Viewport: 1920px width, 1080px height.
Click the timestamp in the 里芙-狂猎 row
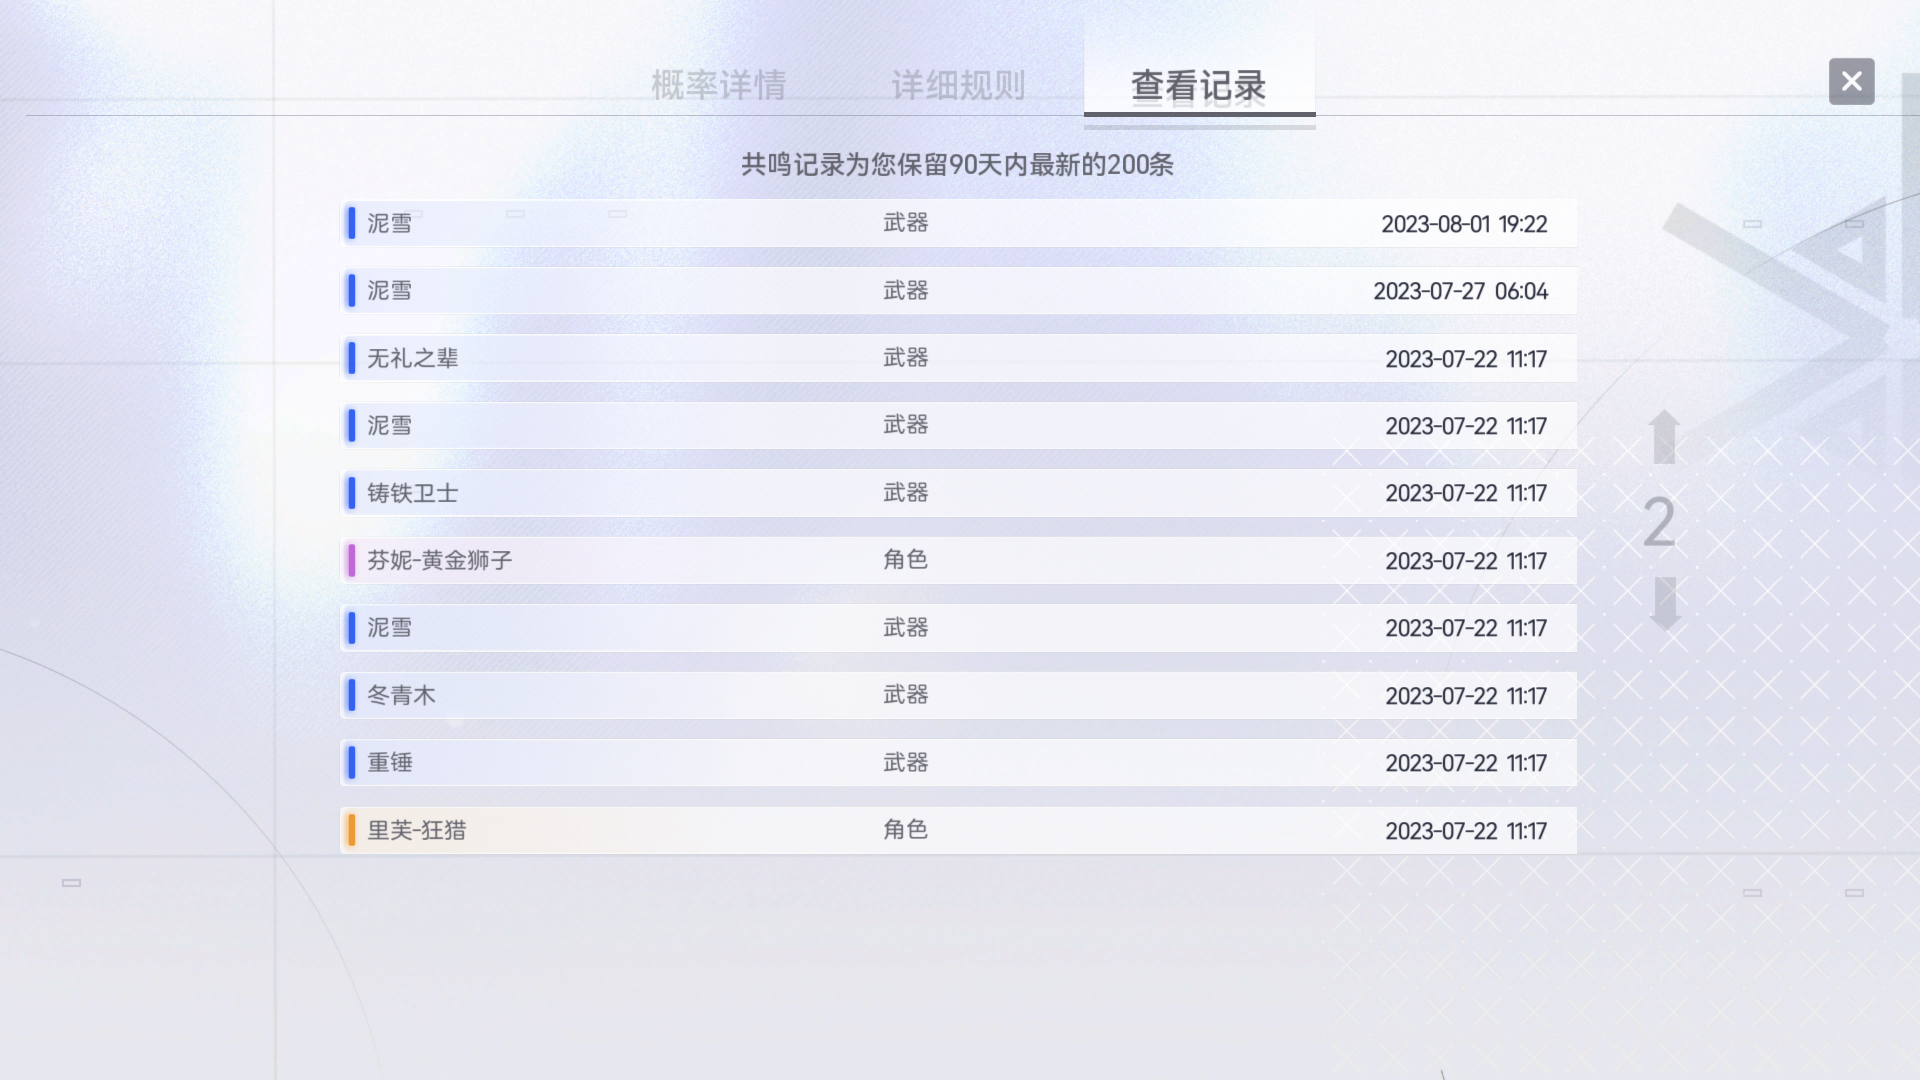(x=1466, y=831)
